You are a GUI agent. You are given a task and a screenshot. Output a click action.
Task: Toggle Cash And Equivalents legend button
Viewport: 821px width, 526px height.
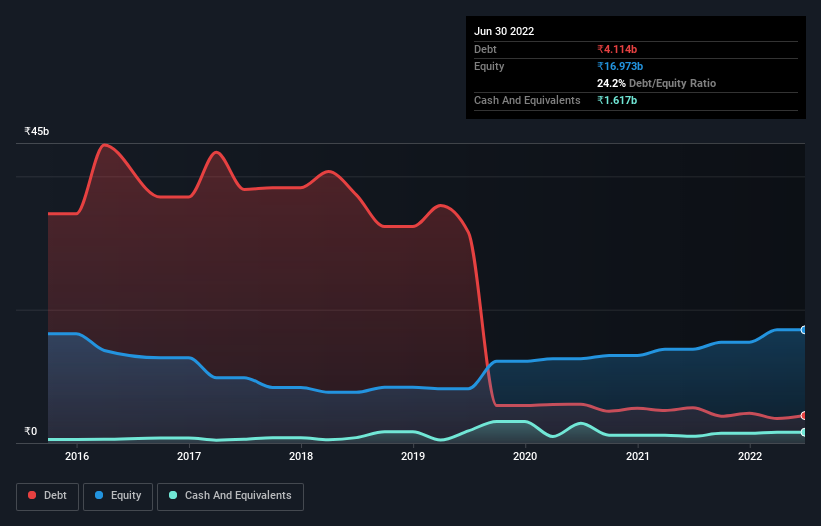coord(230,496)
